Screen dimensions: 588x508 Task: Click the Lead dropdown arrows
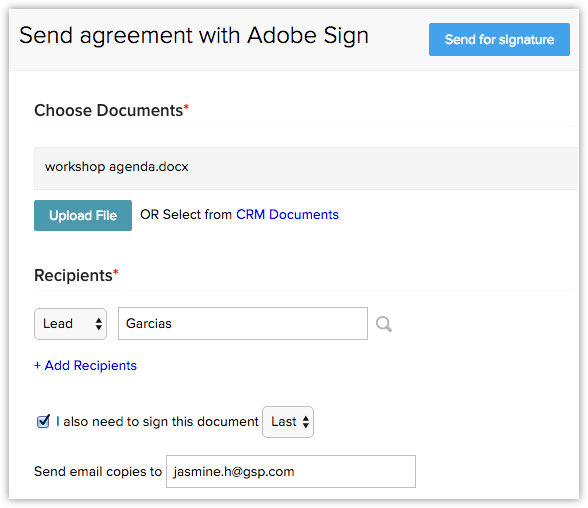[99, 324]
